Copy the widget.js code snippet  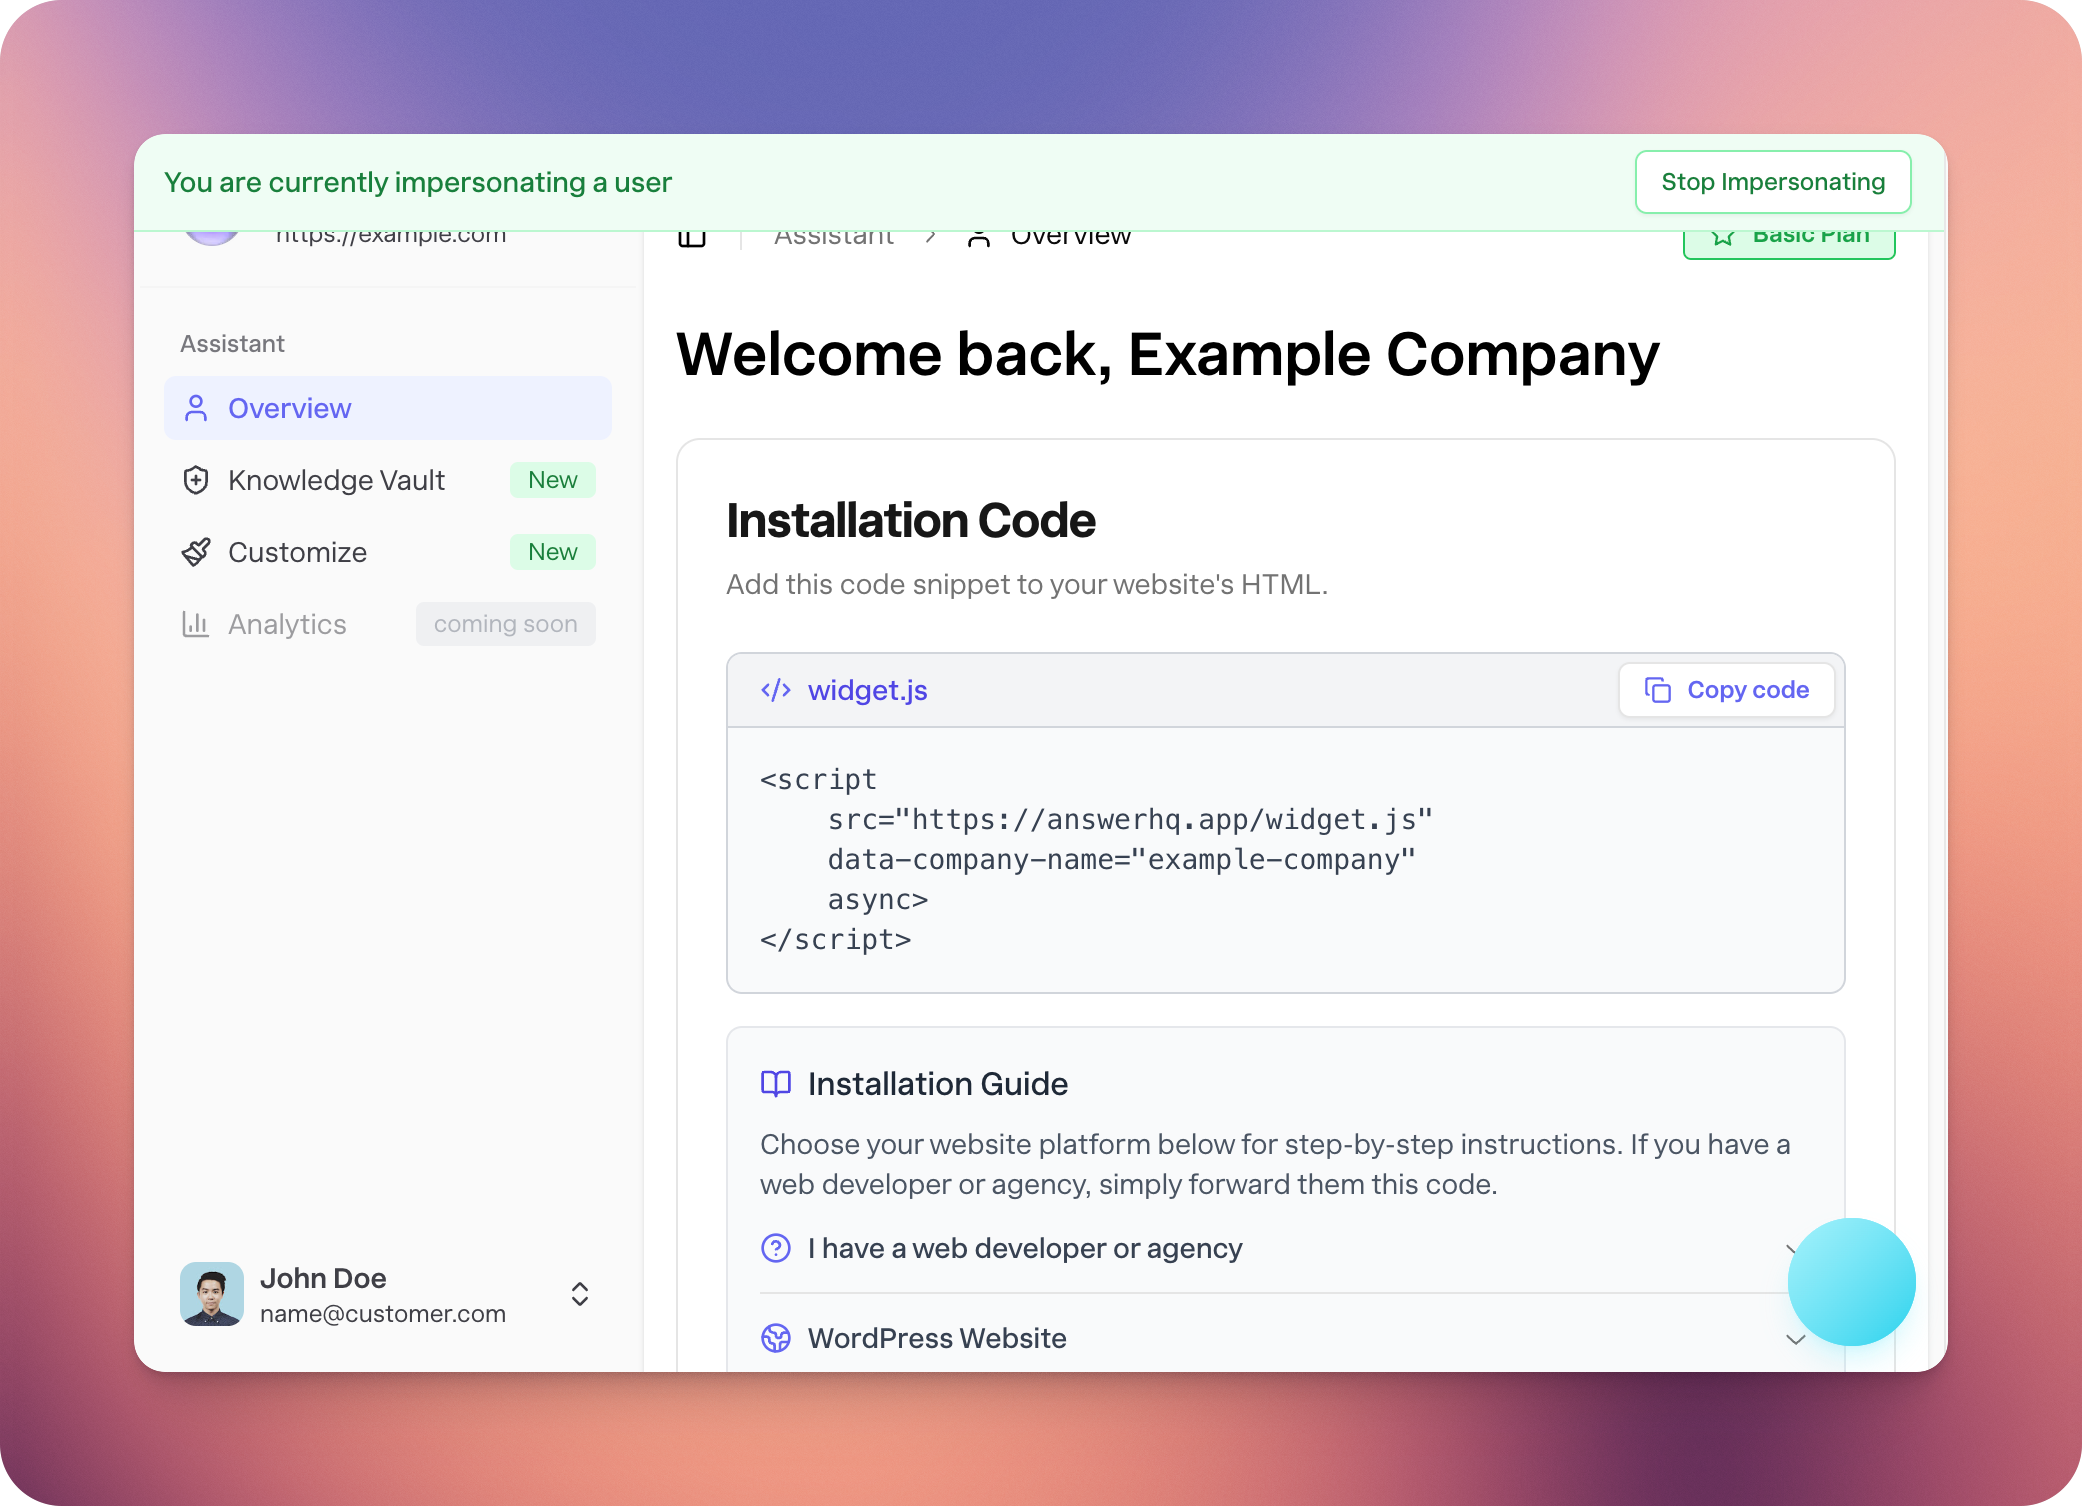point(1727,690)
